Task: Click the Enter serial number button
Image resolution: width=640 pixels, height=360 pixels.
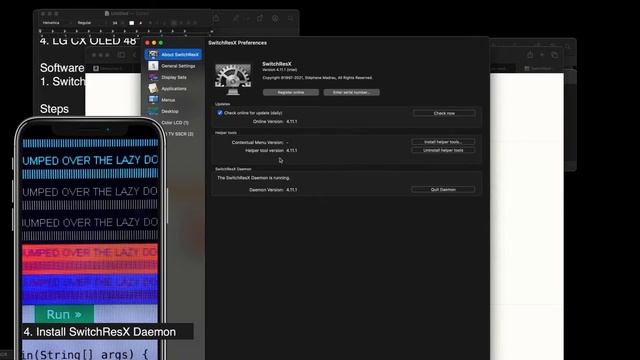Action: pos(351,92)
